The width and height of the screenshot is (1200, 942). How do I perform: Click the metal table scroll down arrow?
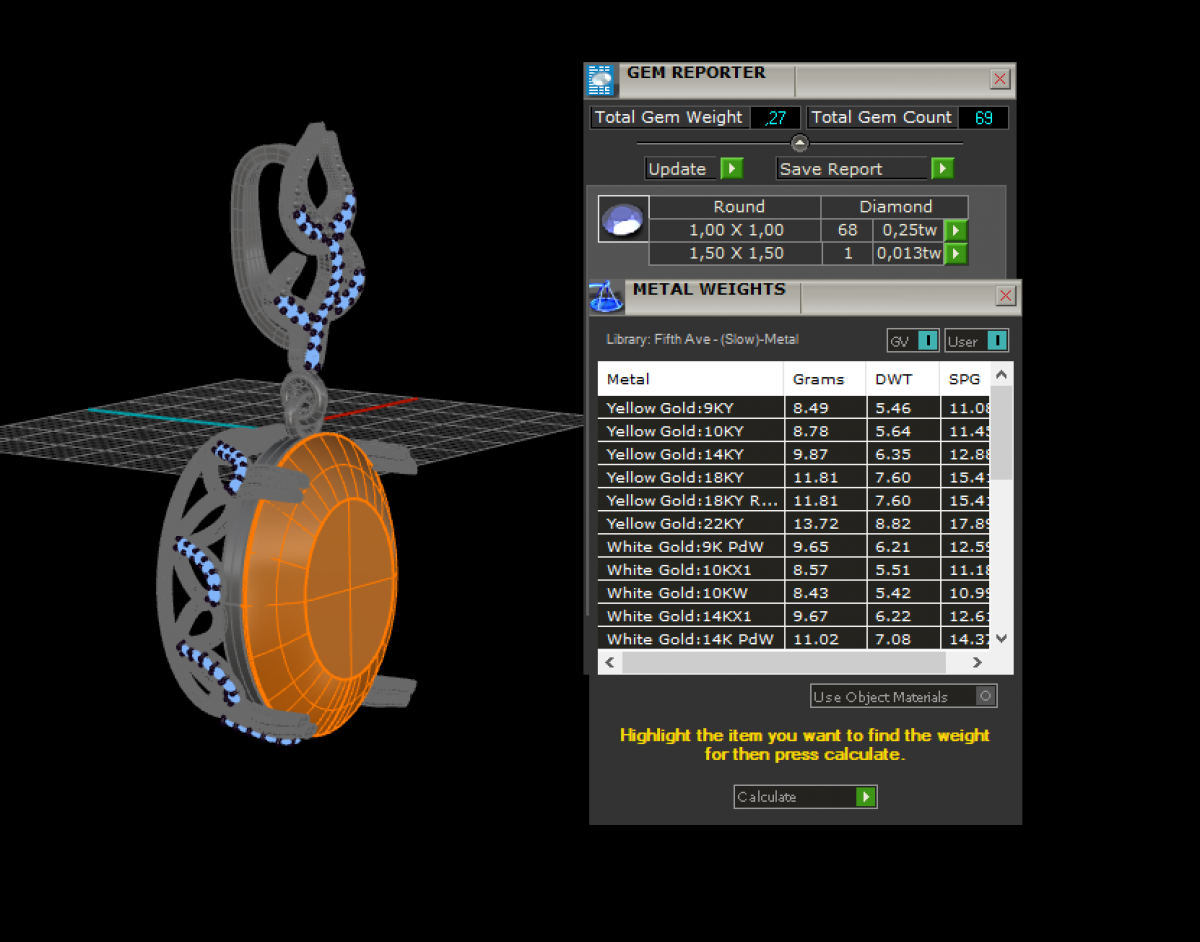1003,638
